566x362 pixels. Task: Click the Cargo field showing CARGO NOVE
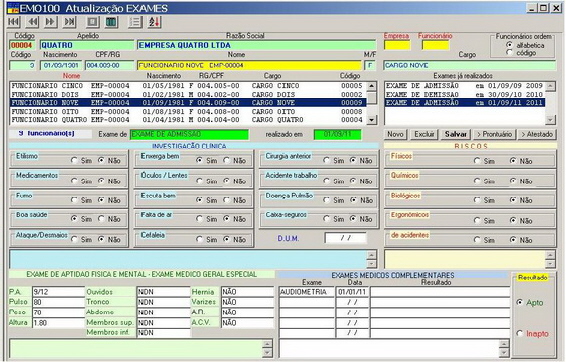[470, 65]
